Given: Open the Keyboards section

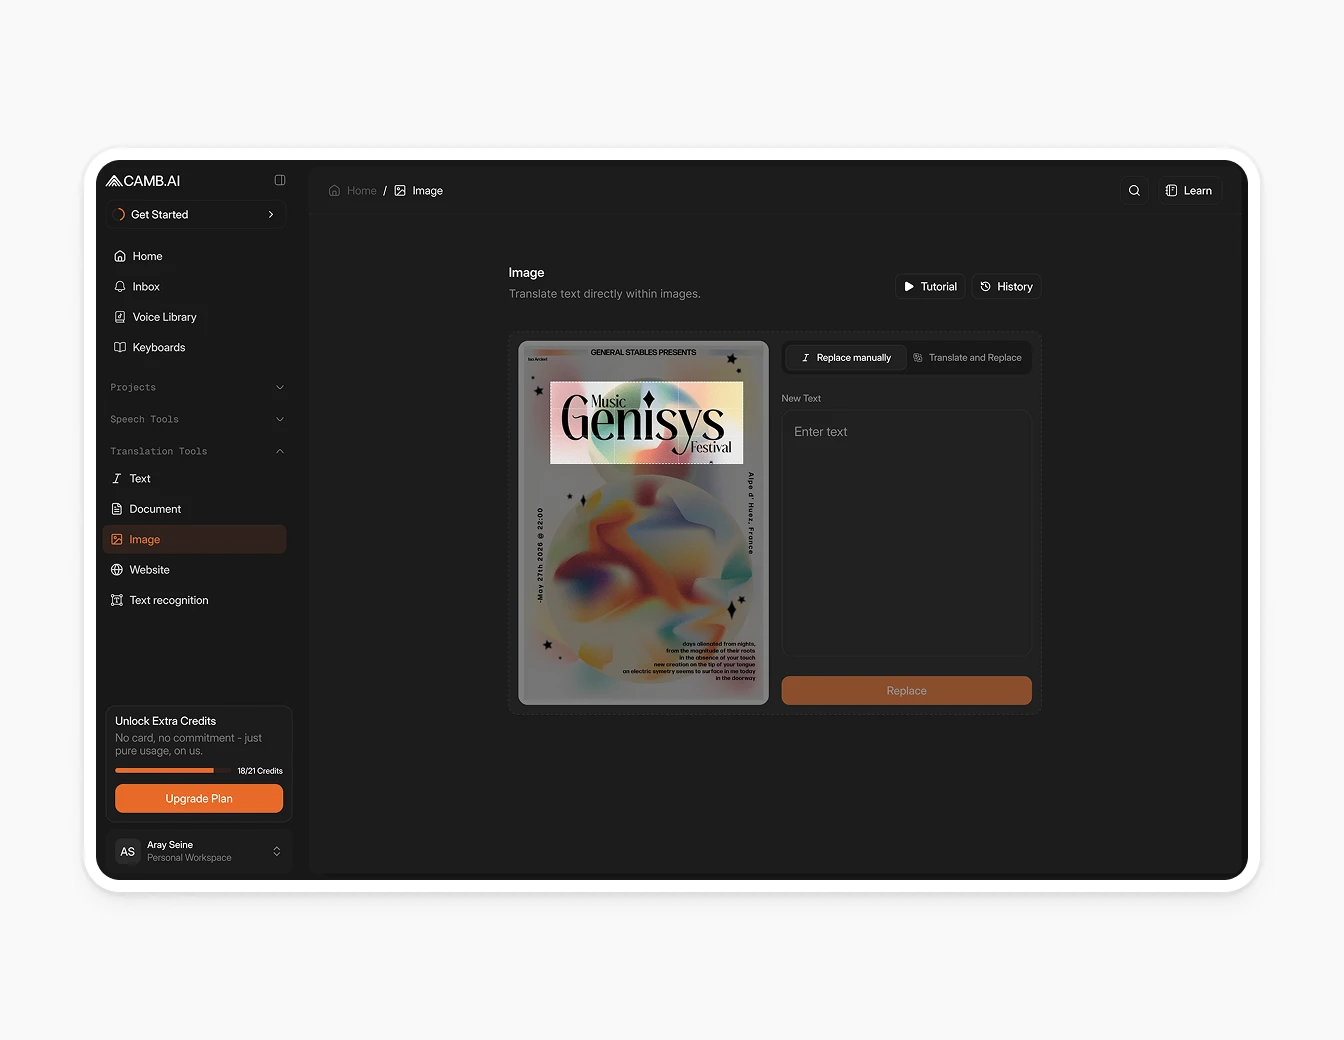Looking at the screenshot, I should [157, 347].
